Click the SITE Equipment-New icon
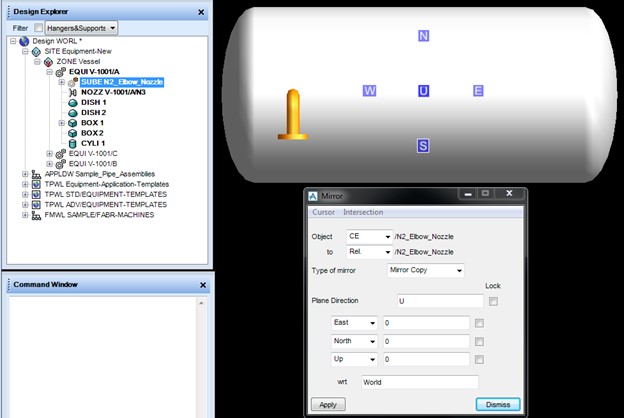This screenshot has width=624, height=418. [x=37, y=51]
